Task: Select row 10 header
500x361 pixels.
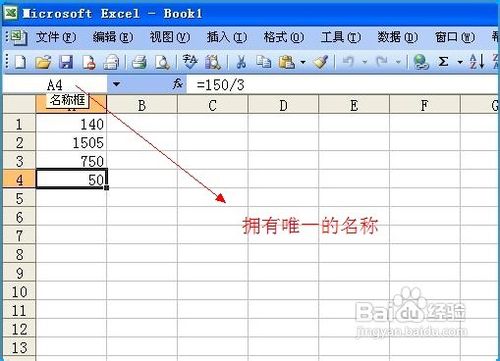Action: click(19, 292)
